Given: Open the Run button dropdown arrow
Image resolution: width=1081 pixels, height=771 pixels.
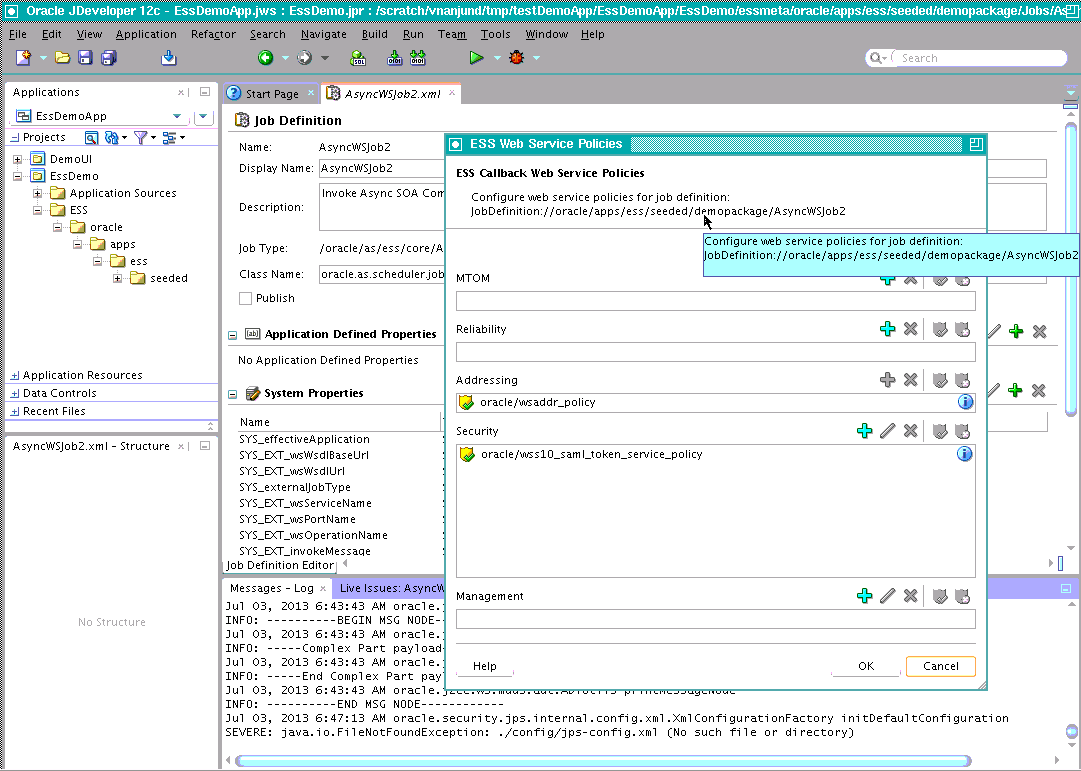Looking at the screenshot, I should (x=497, y=58).
